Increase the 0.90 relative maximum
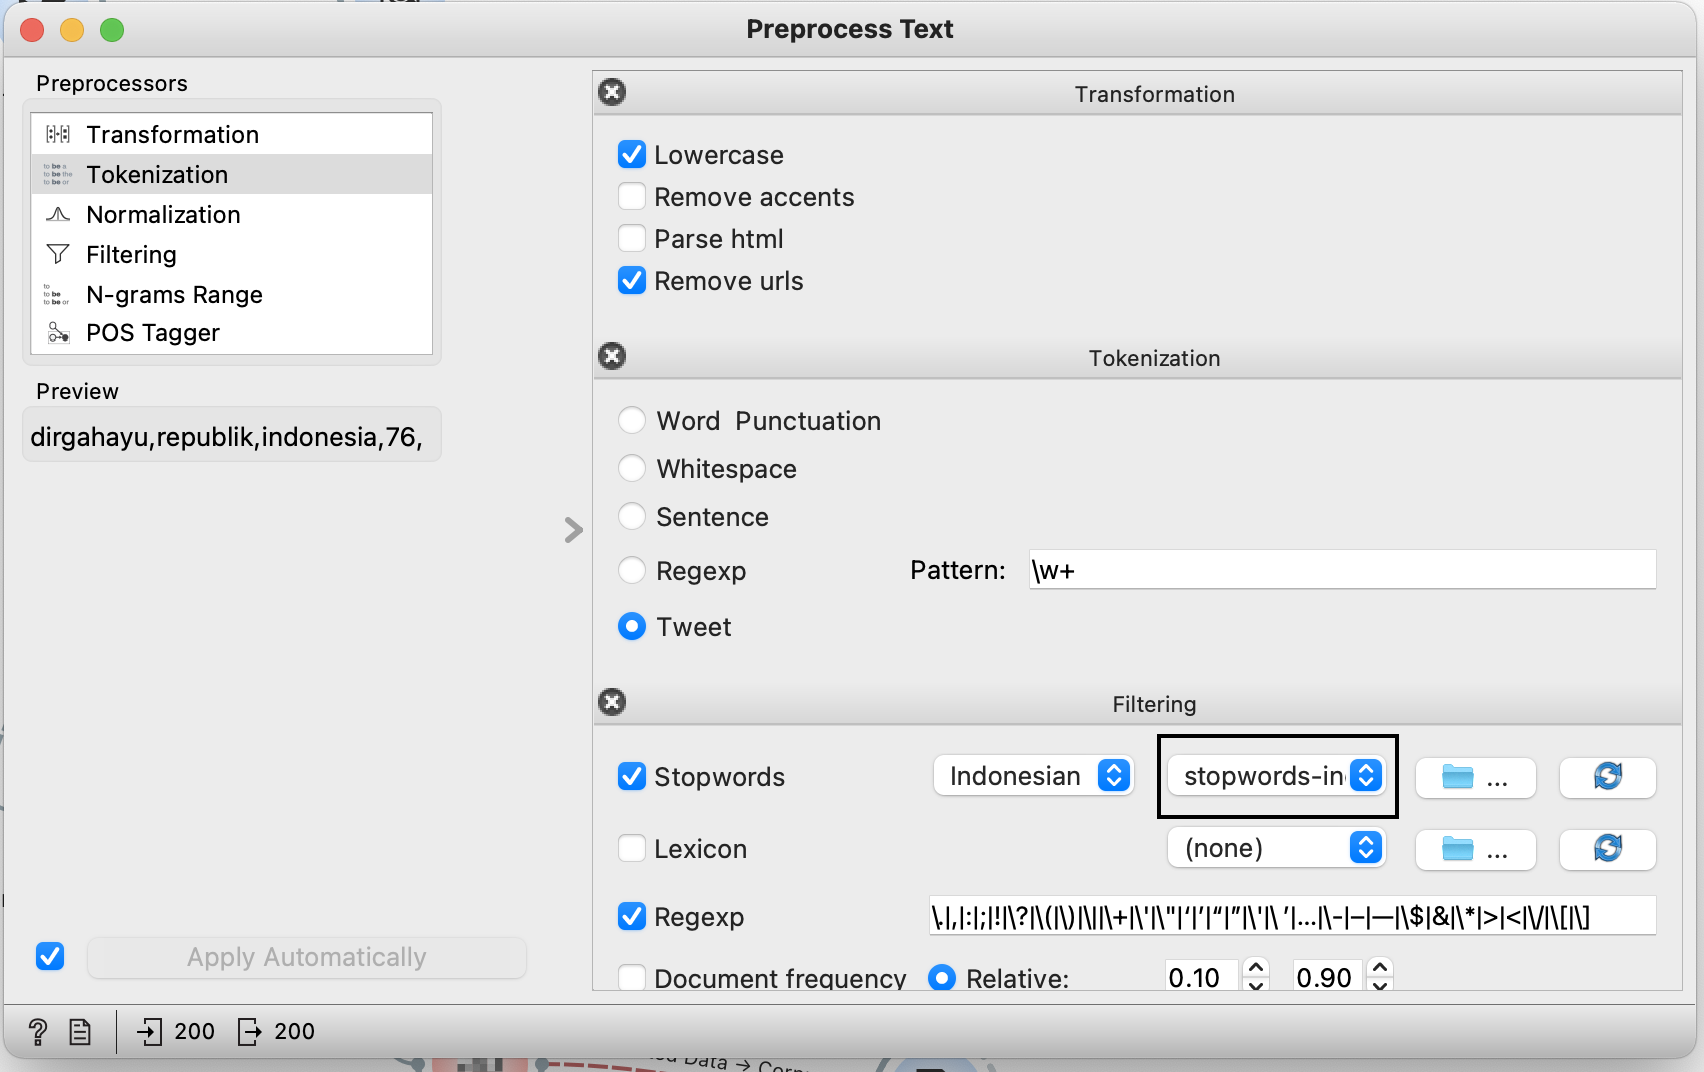 coord(1380,967)
